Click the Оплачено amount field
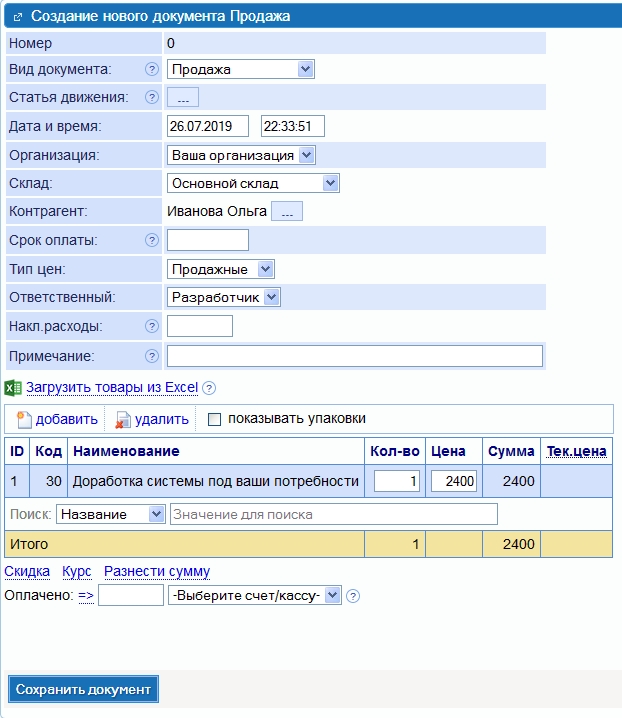The height and width of the screenshot is (718, 622). pyautogui.click(x=131, y=595)
